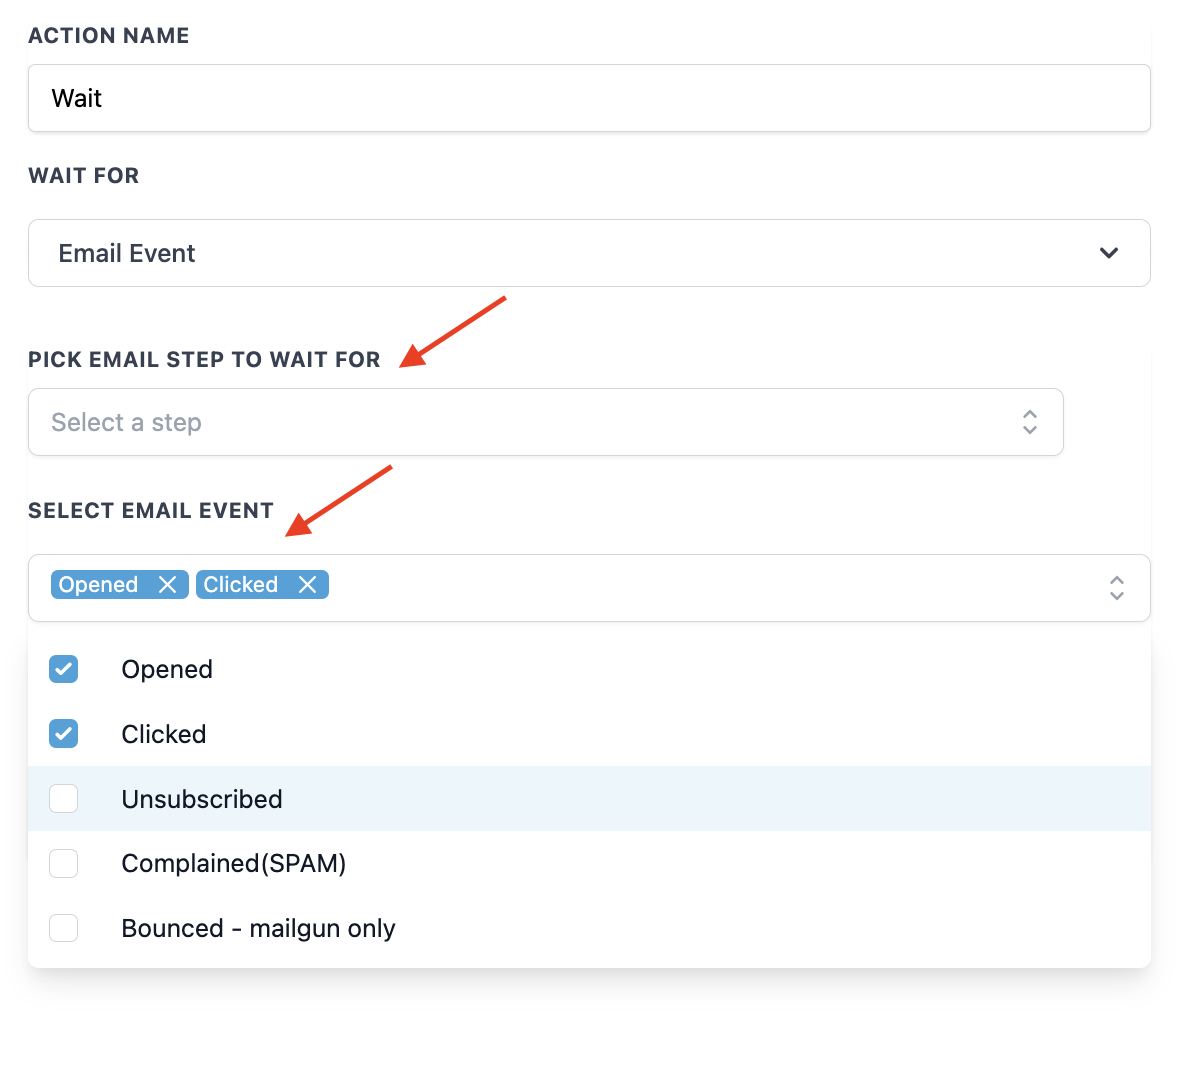Viewport: 1178px width, 1080px height.
Task: Click the Opened option label in list
Action: [x=167, y=669]
